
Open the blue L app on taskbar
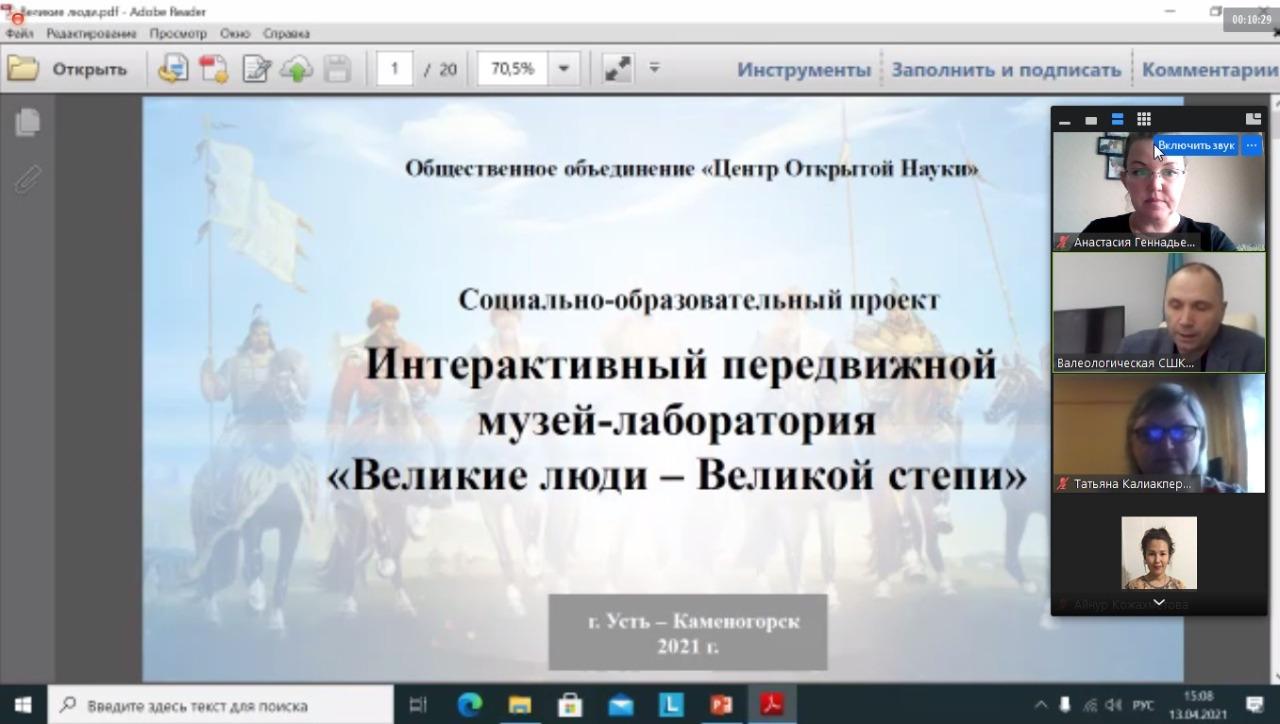670,705
